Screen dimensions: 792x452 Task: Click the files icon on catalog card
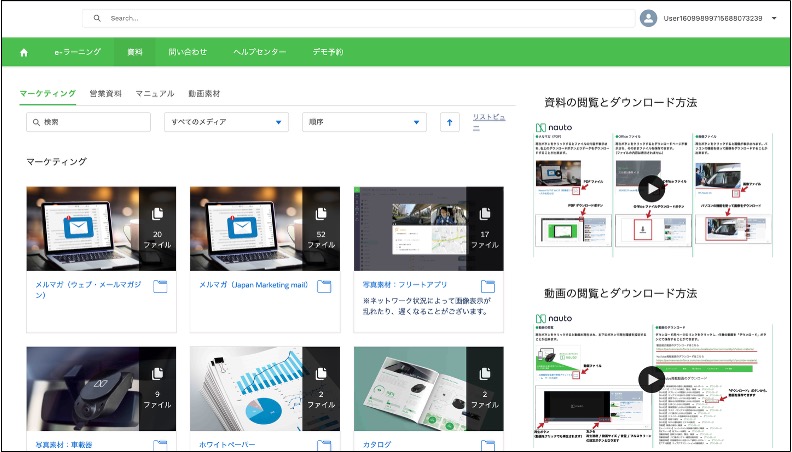484,374
